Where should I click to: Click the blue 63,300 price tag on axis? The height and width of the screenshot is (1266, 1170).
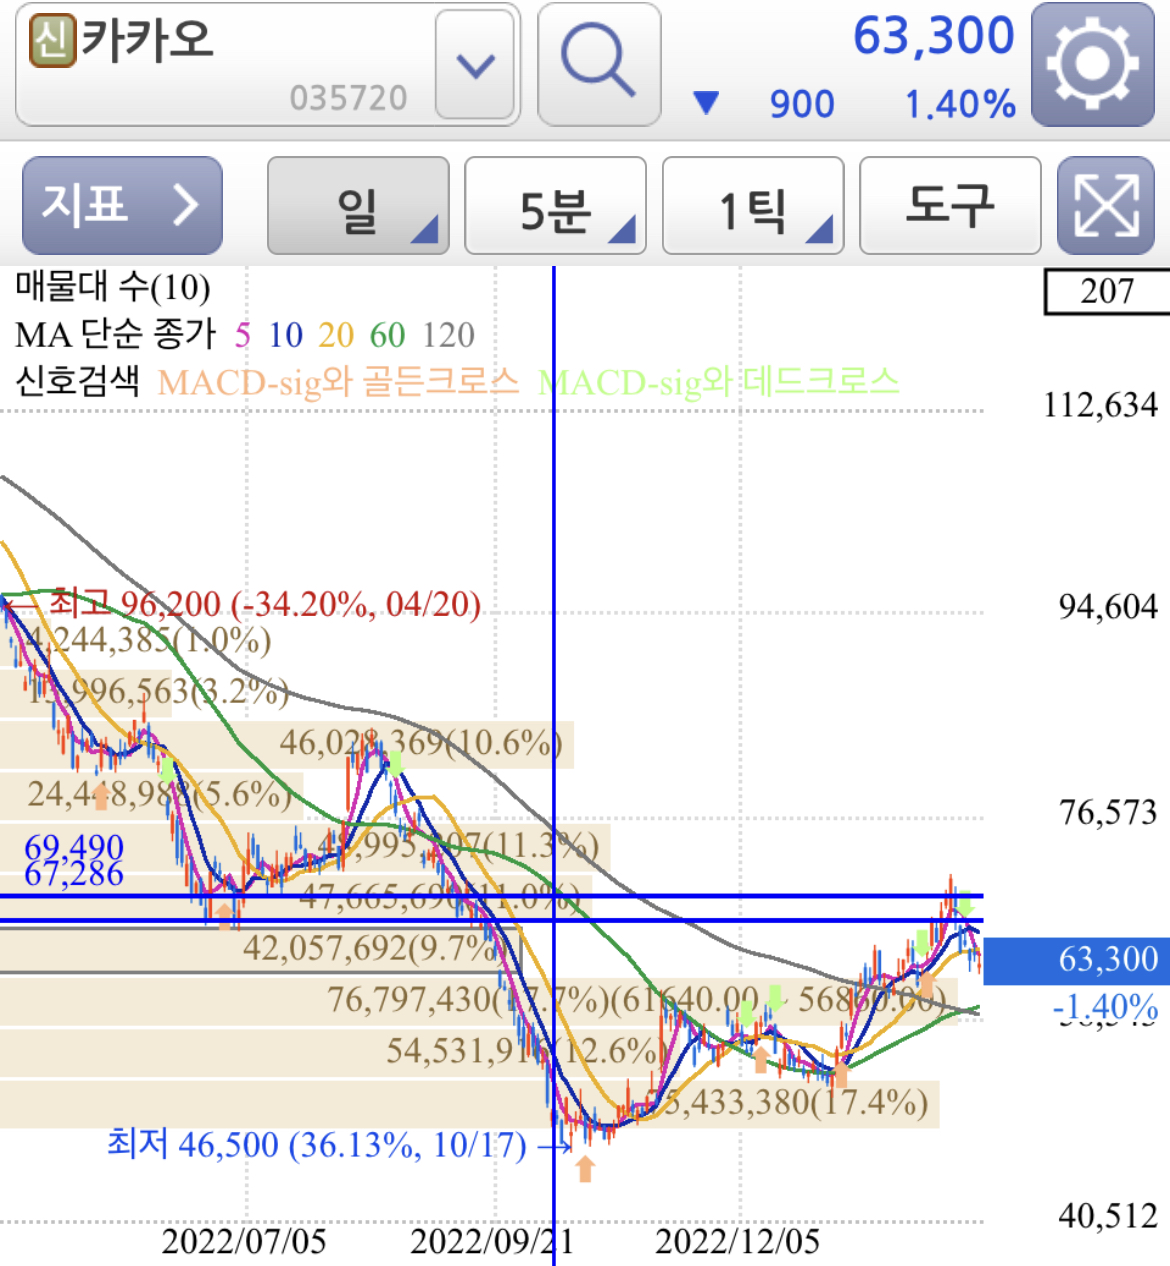pos(1078,959)
